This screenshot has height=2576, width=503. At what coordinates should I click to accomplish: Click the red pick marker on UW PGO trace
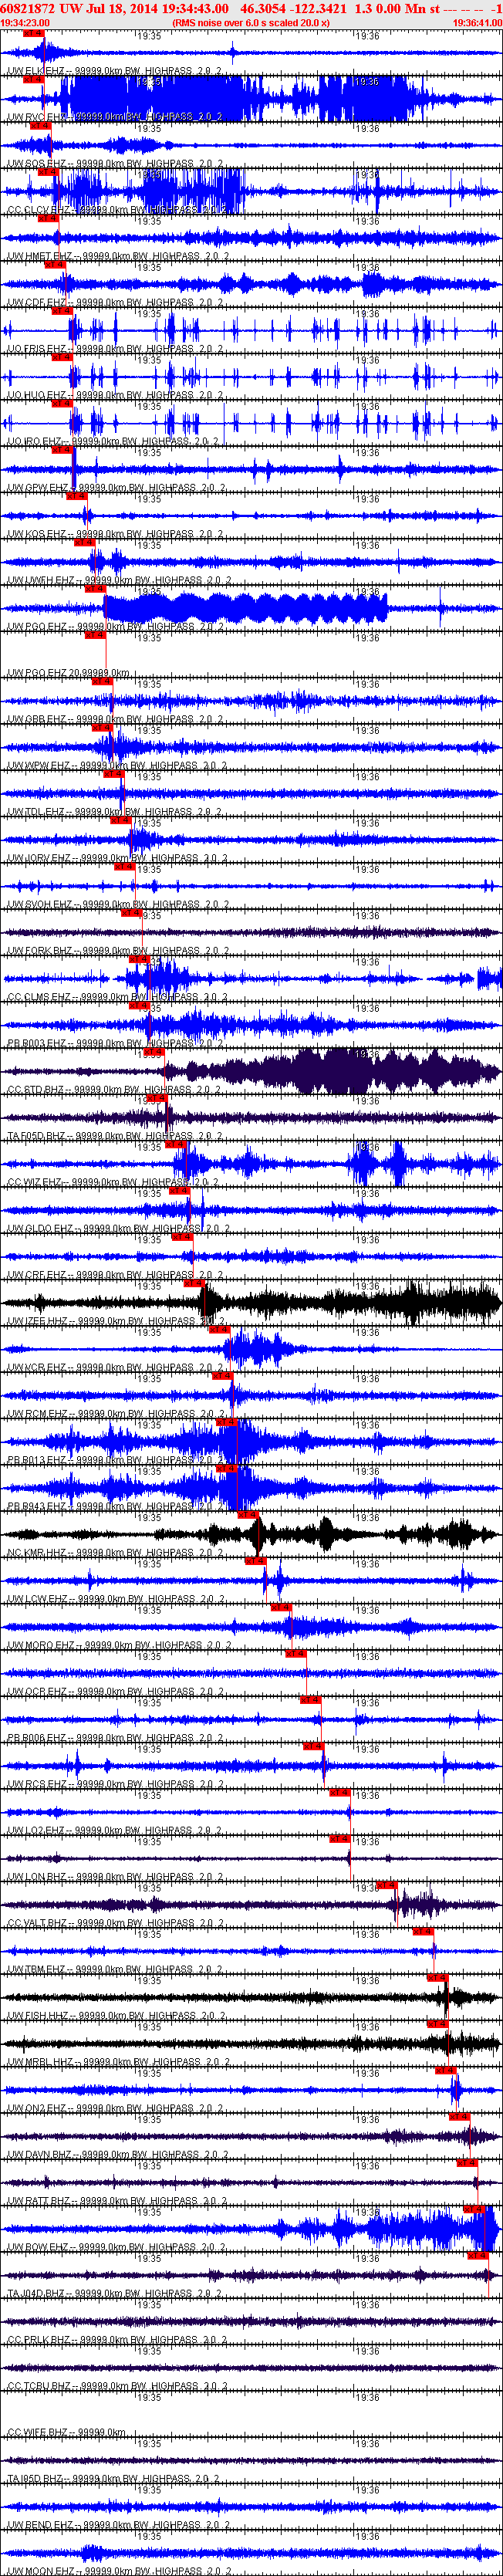coord(95,589)
